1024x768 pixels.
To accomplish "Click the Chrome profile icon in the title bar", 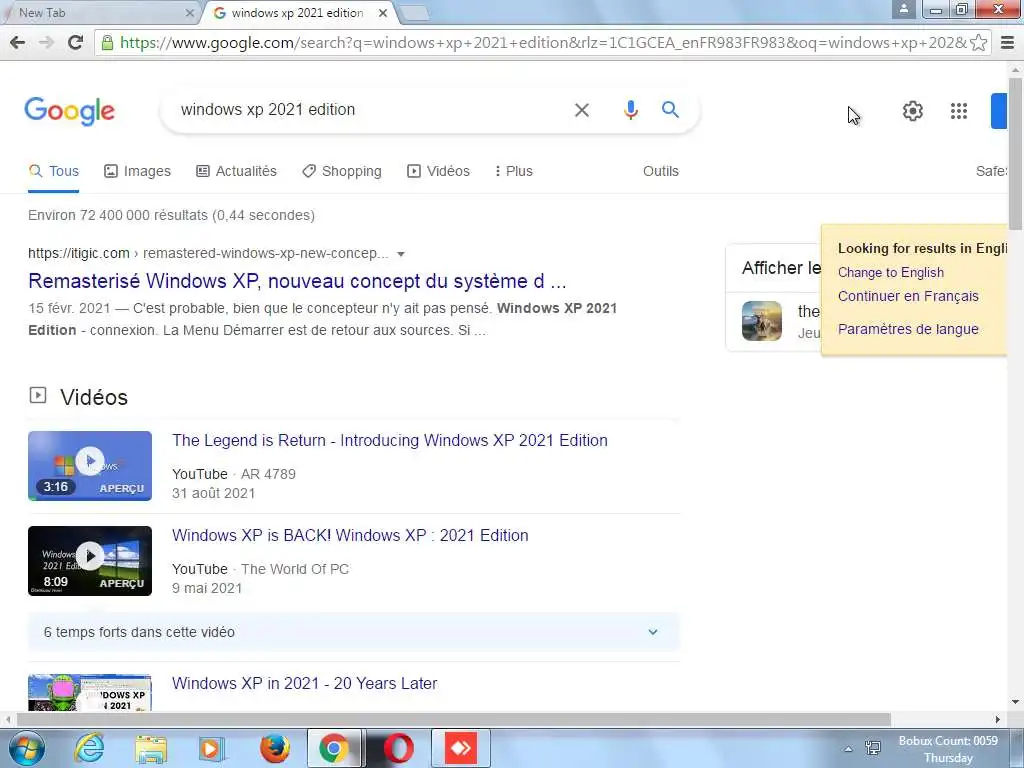I will point(904,8).
